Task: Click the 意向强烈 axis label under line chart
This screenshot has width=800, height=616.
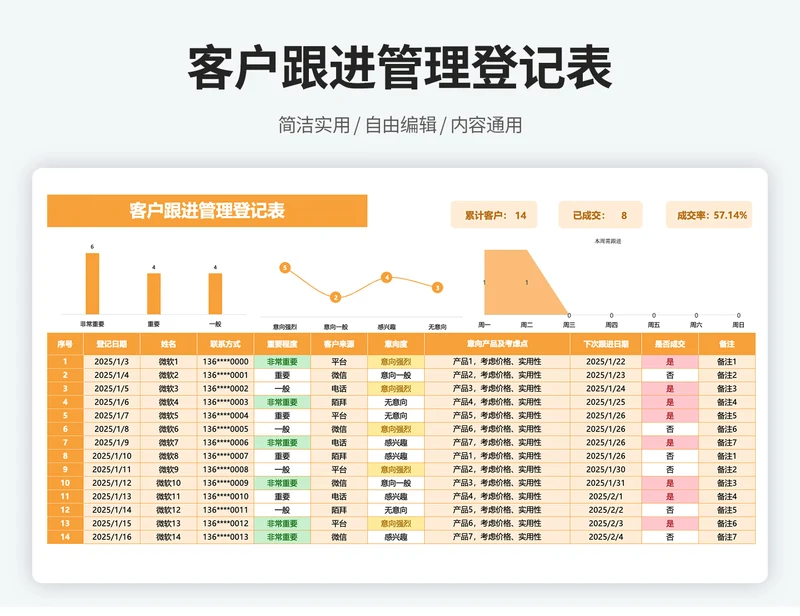Action: click(285, 327)
